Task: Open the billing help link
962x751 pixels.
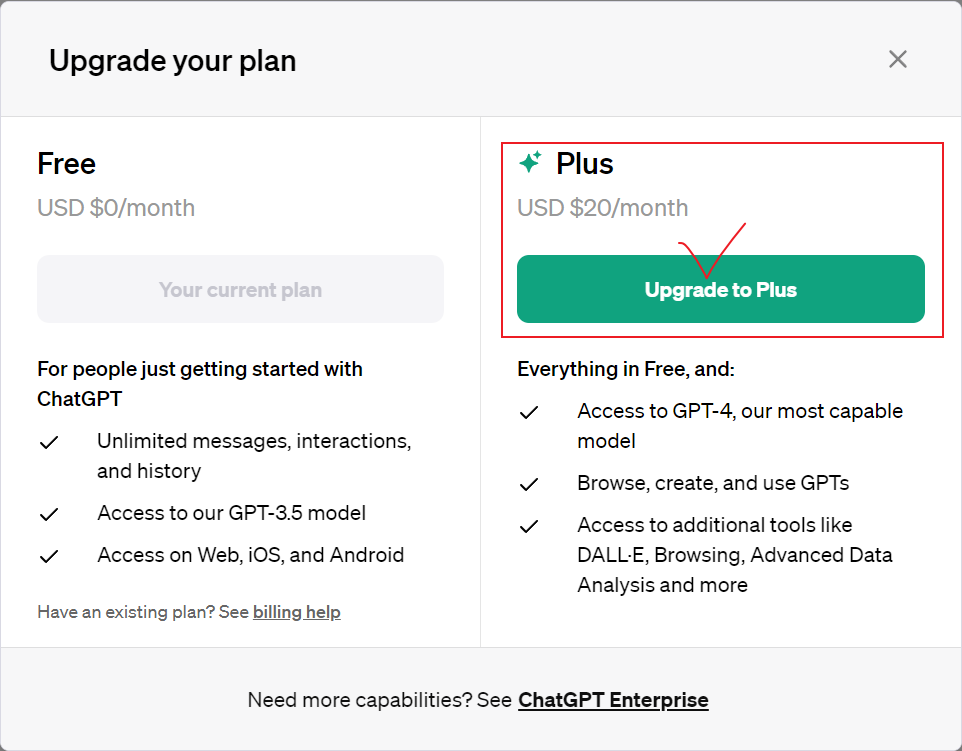Action: coord(296,612)
